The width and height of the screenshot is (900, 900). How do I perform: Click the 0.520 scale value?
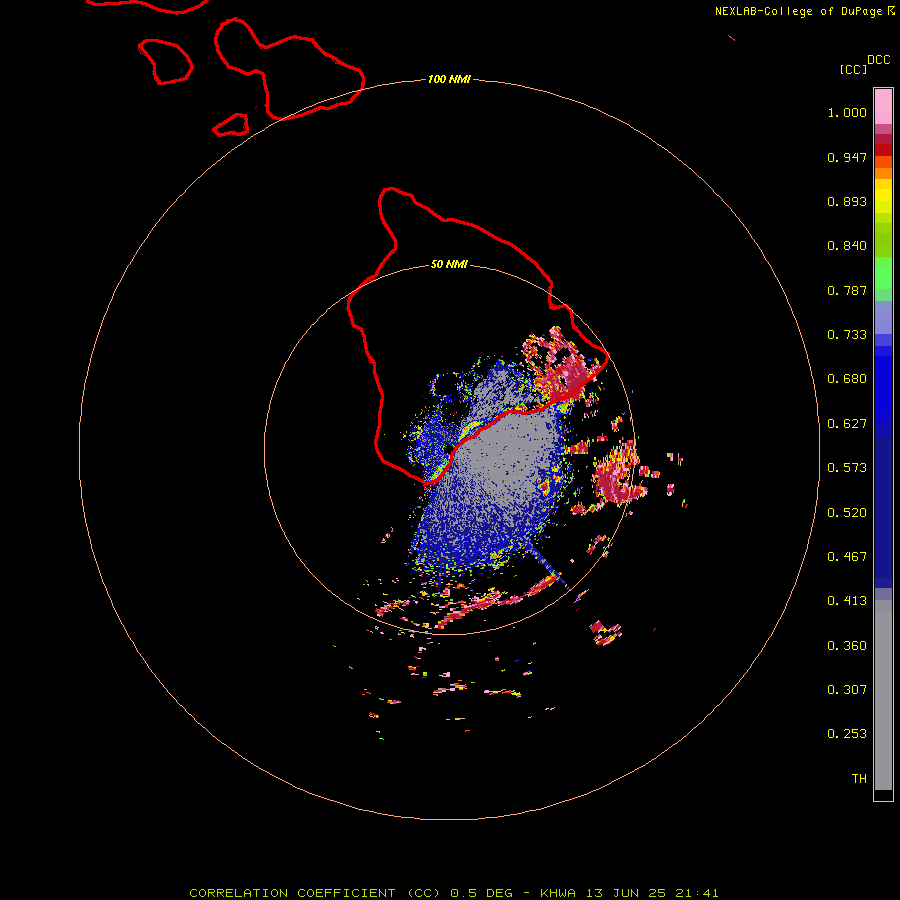(x=847, y=513)
